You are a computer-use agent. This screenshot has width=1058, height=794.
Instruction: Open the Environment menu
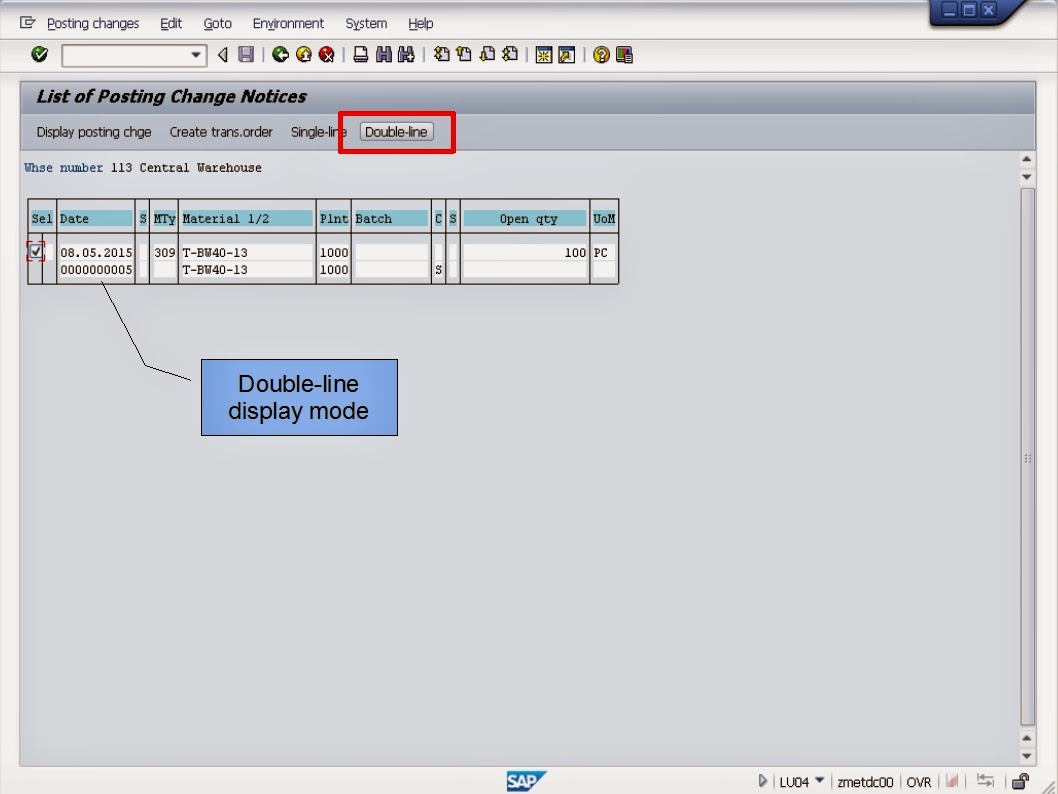(x=288, y=23)
